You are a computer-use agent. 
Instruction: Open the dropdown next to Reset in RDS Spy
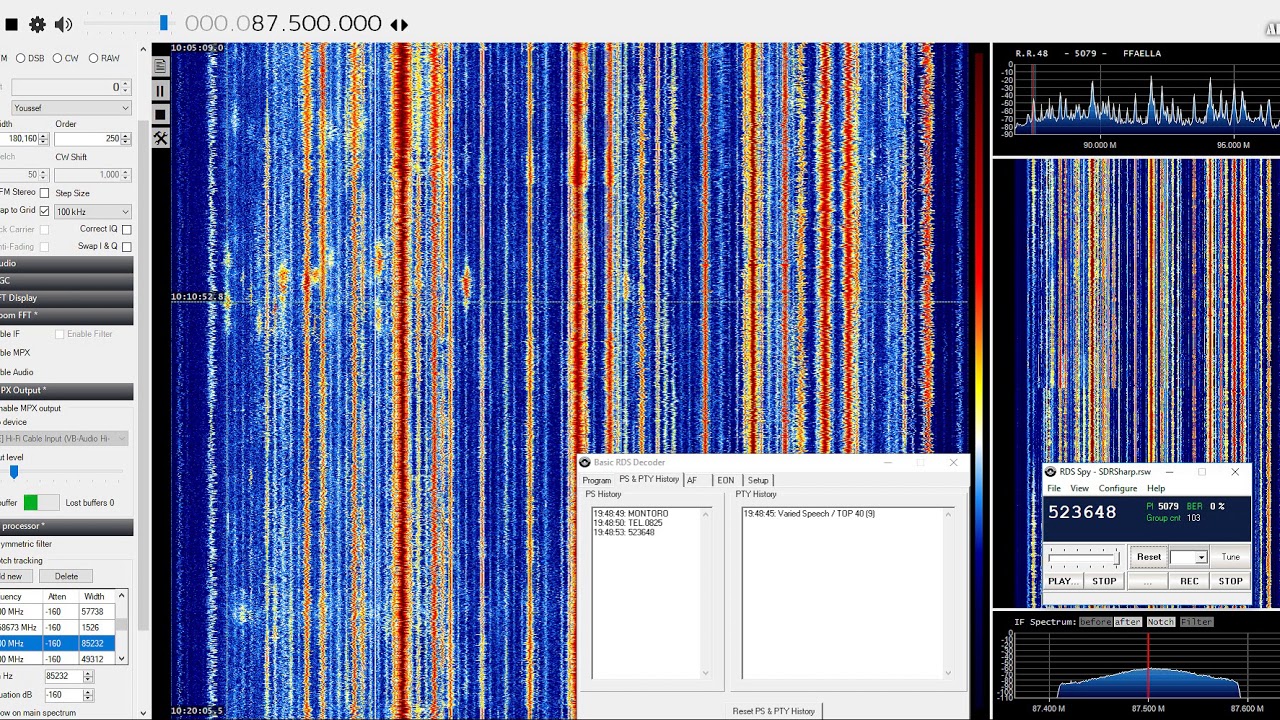(1189, 557)
